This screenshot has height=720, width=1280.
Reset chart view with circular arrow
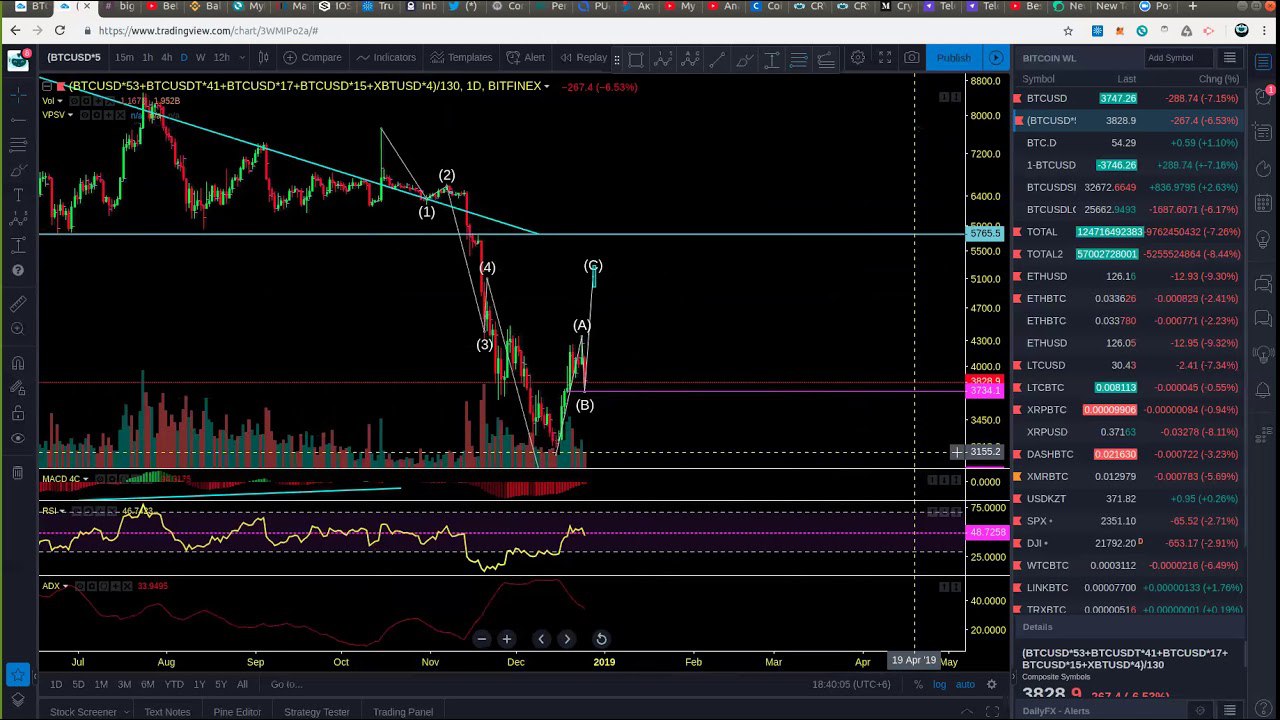pos(601,639)
